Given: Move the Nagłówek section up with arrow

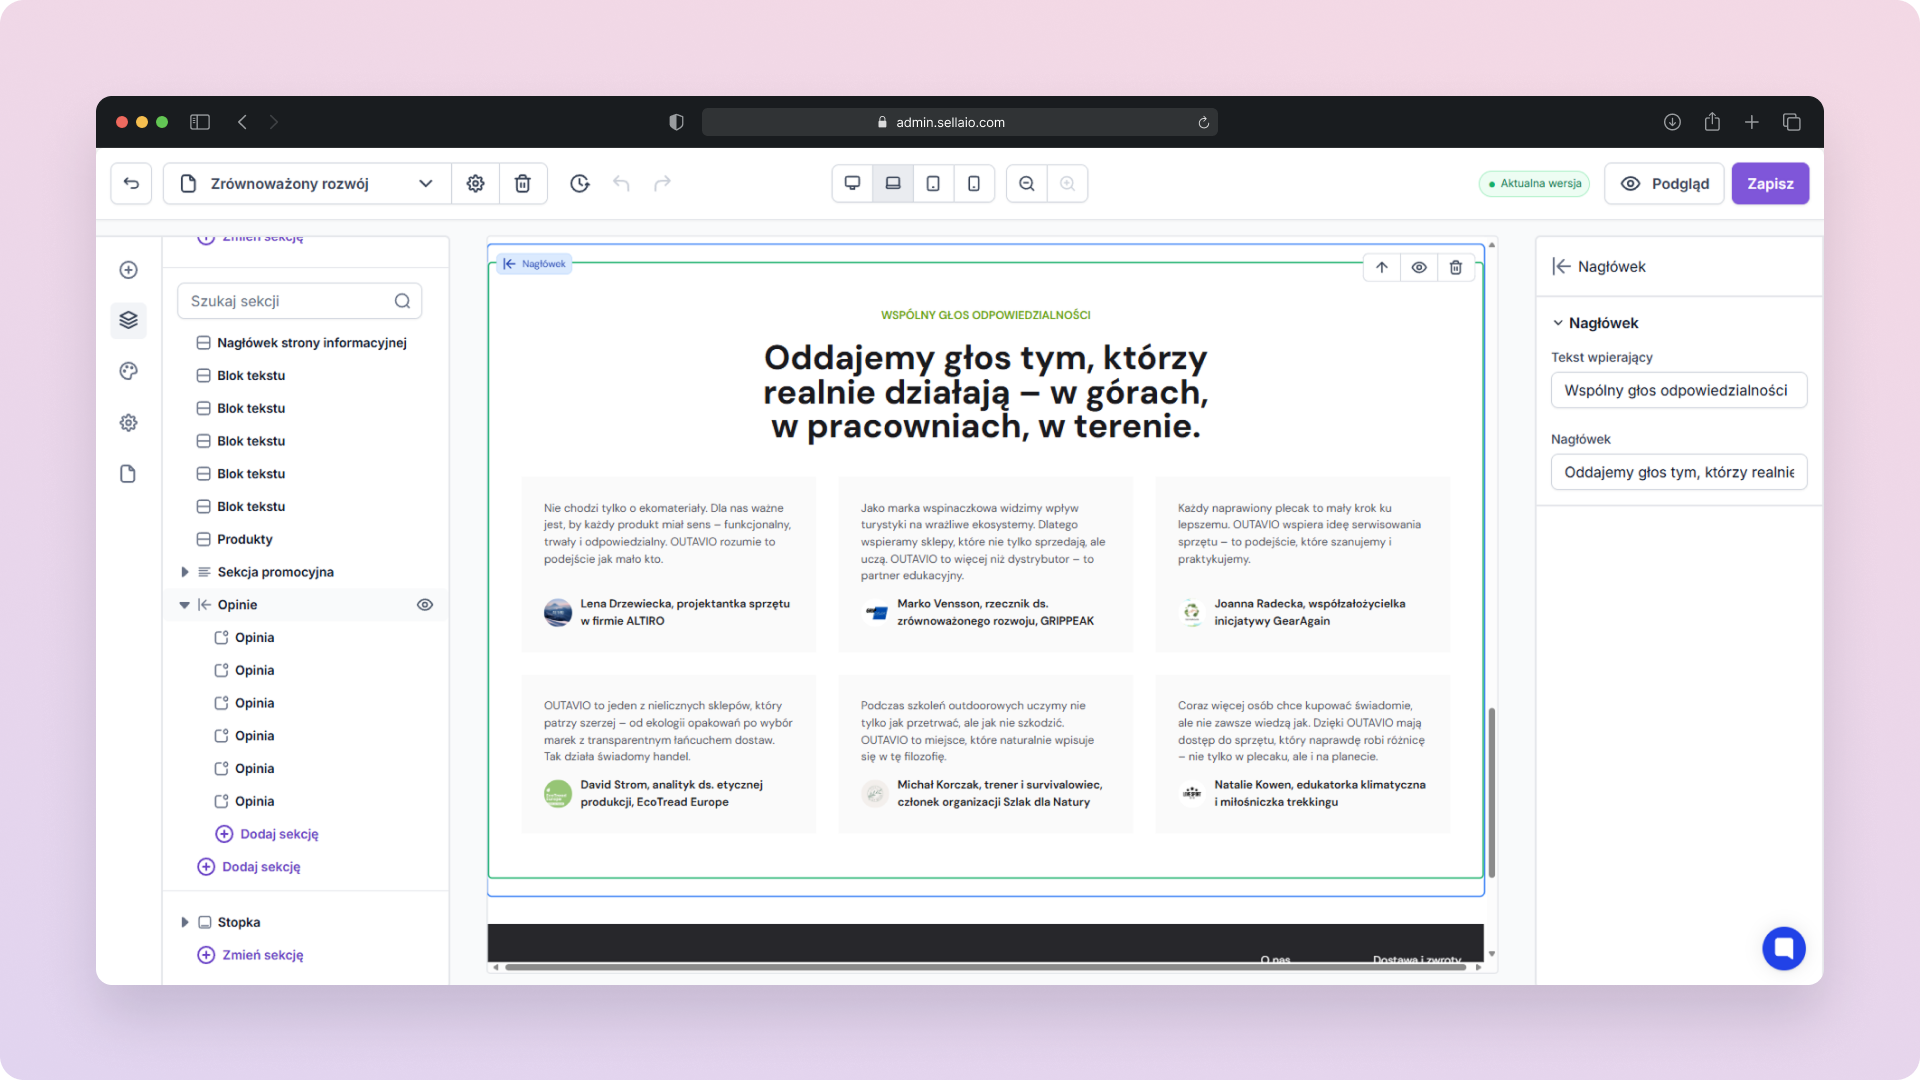Looking at the screenshot, I should coord(1382,267).
